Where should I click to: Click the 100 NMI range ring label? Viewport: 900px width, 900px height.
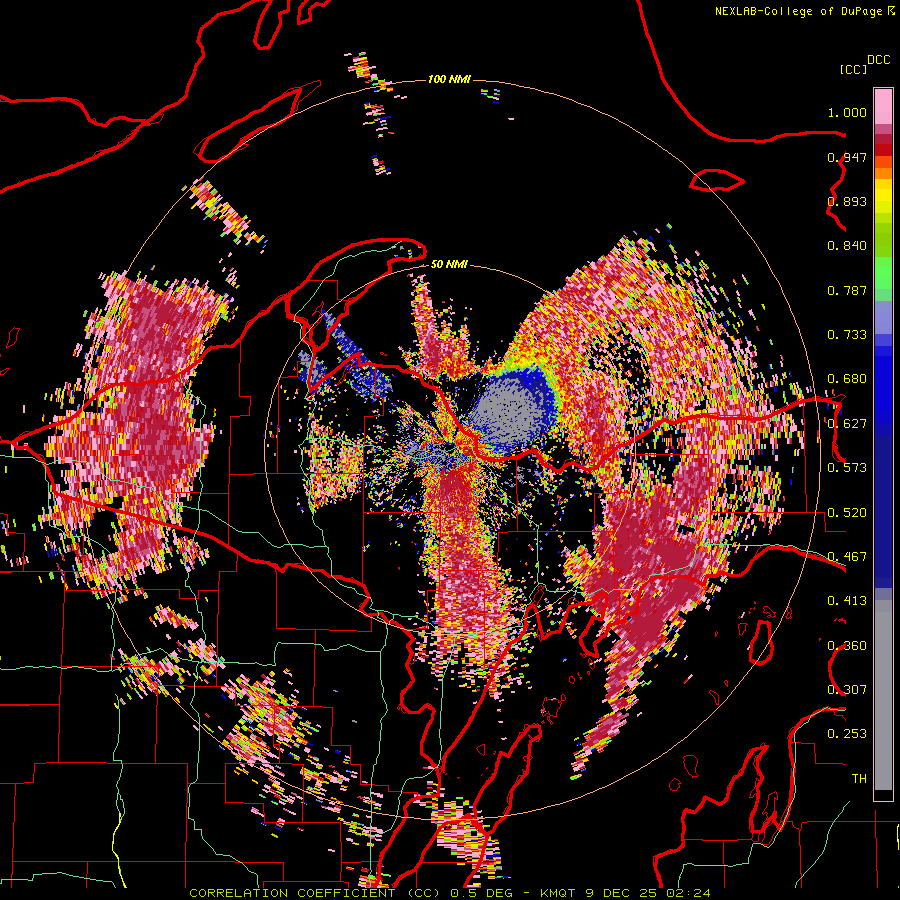[449, 79]
